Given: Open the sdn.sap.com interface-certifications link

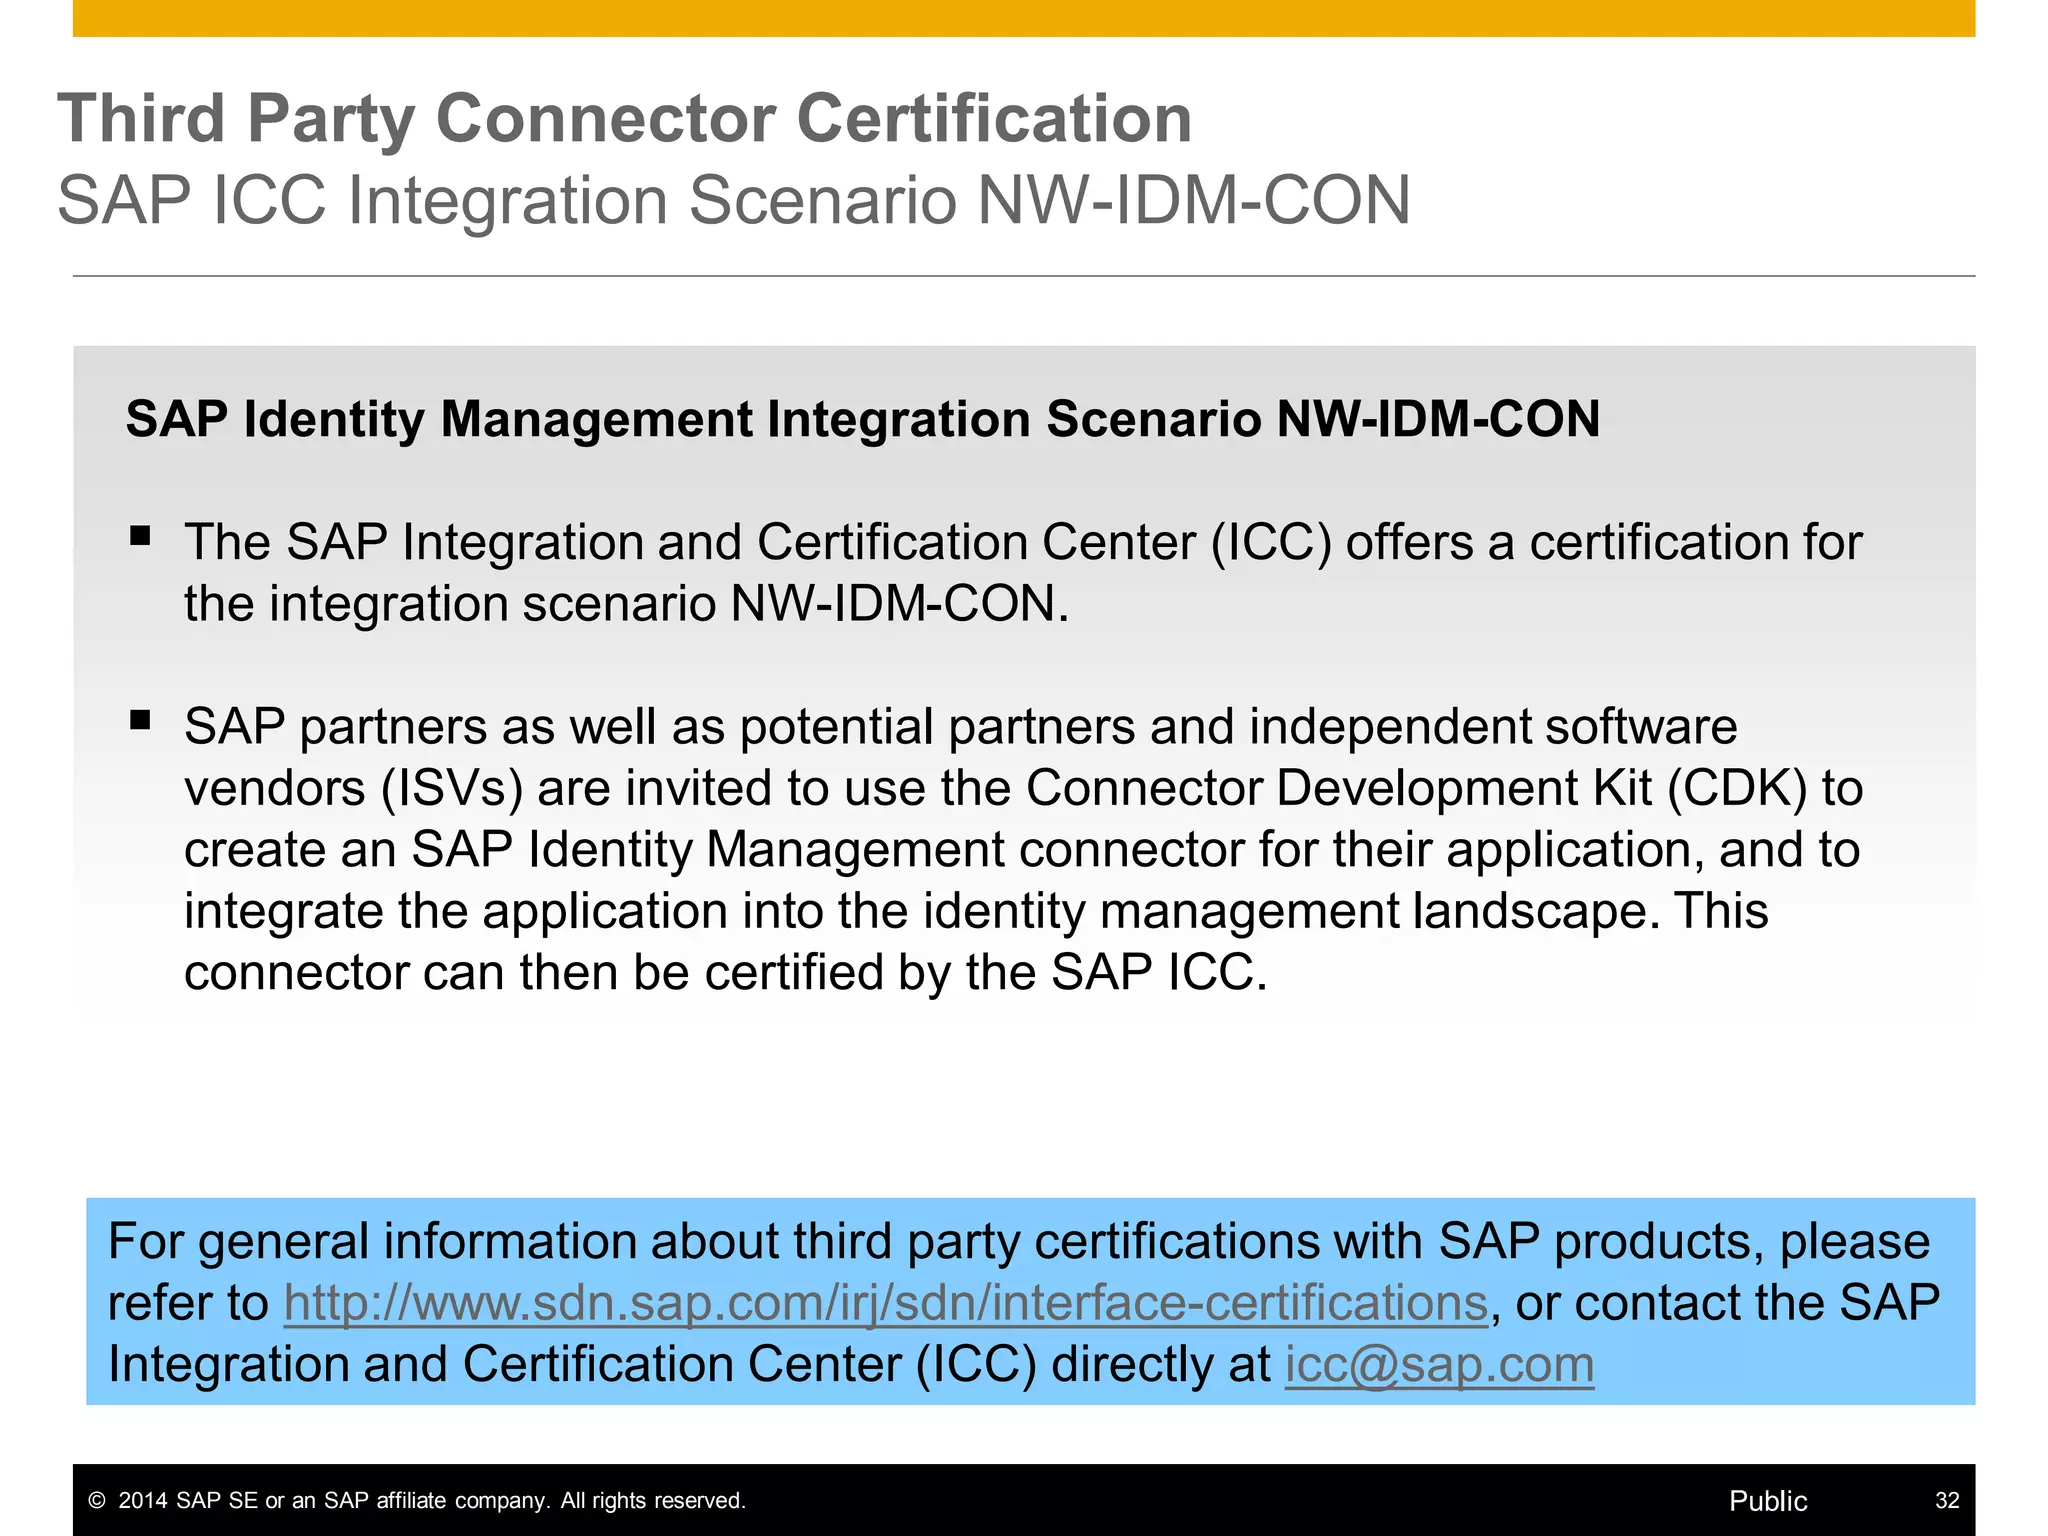Looking at the screenshot, I should 885,1303.
